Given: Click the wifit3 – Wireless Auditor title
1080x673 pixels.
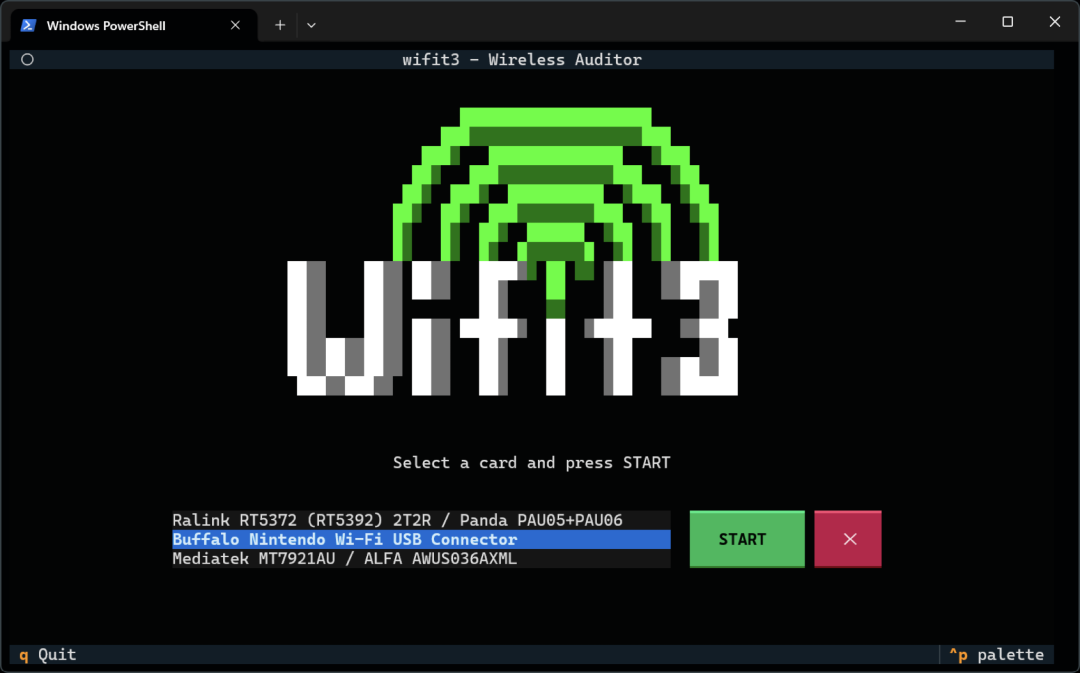Looking at the screenshot, I should tap(522, 60).
